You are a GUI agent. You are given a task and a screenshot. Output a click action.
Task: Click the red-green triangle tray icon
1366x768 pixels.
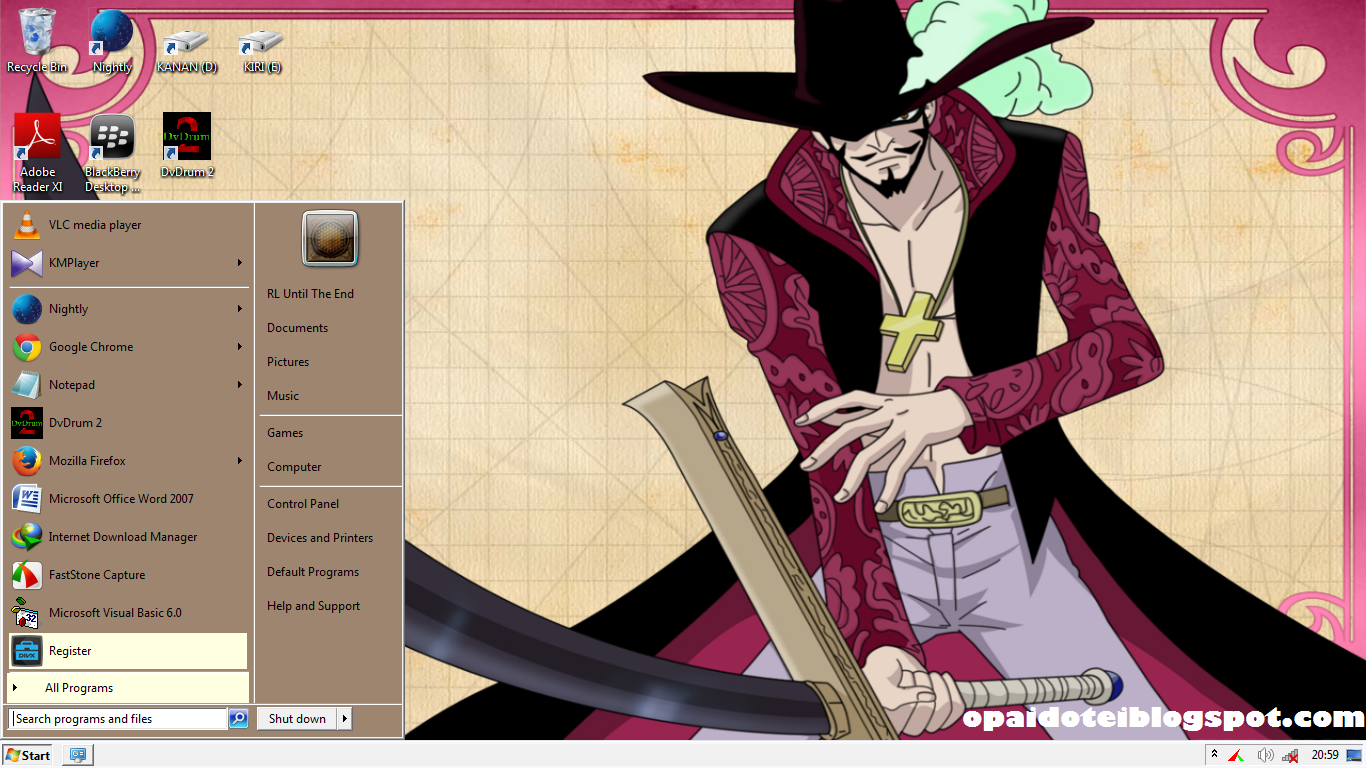1237,755
